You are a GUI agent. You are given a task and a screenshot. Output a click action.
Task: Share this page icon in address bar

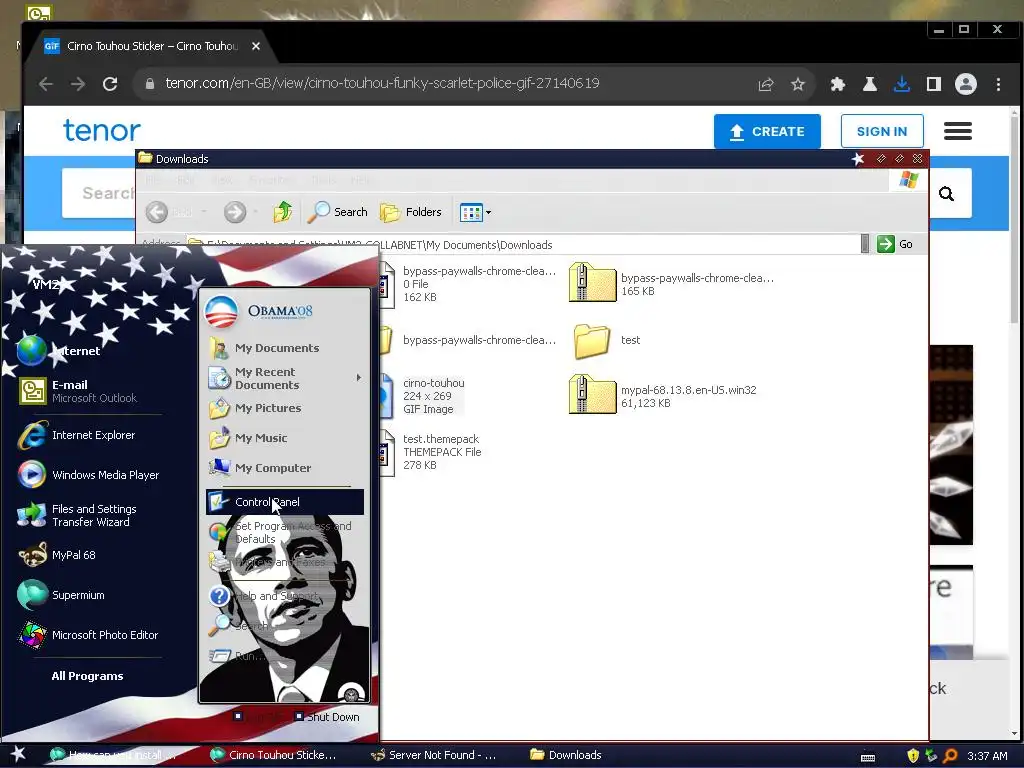click(x=765, y=84)
